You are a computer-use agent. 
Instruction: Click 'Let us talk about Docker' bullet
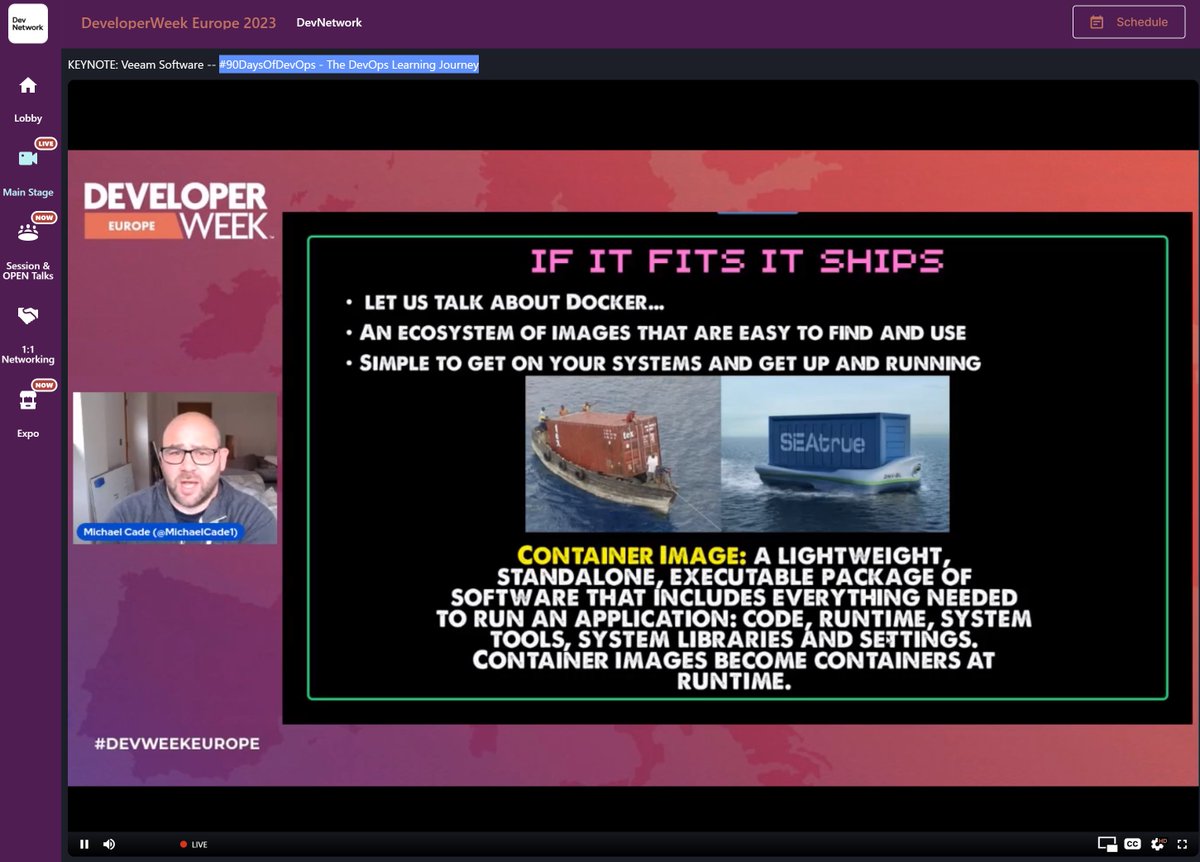click(514, 302)
